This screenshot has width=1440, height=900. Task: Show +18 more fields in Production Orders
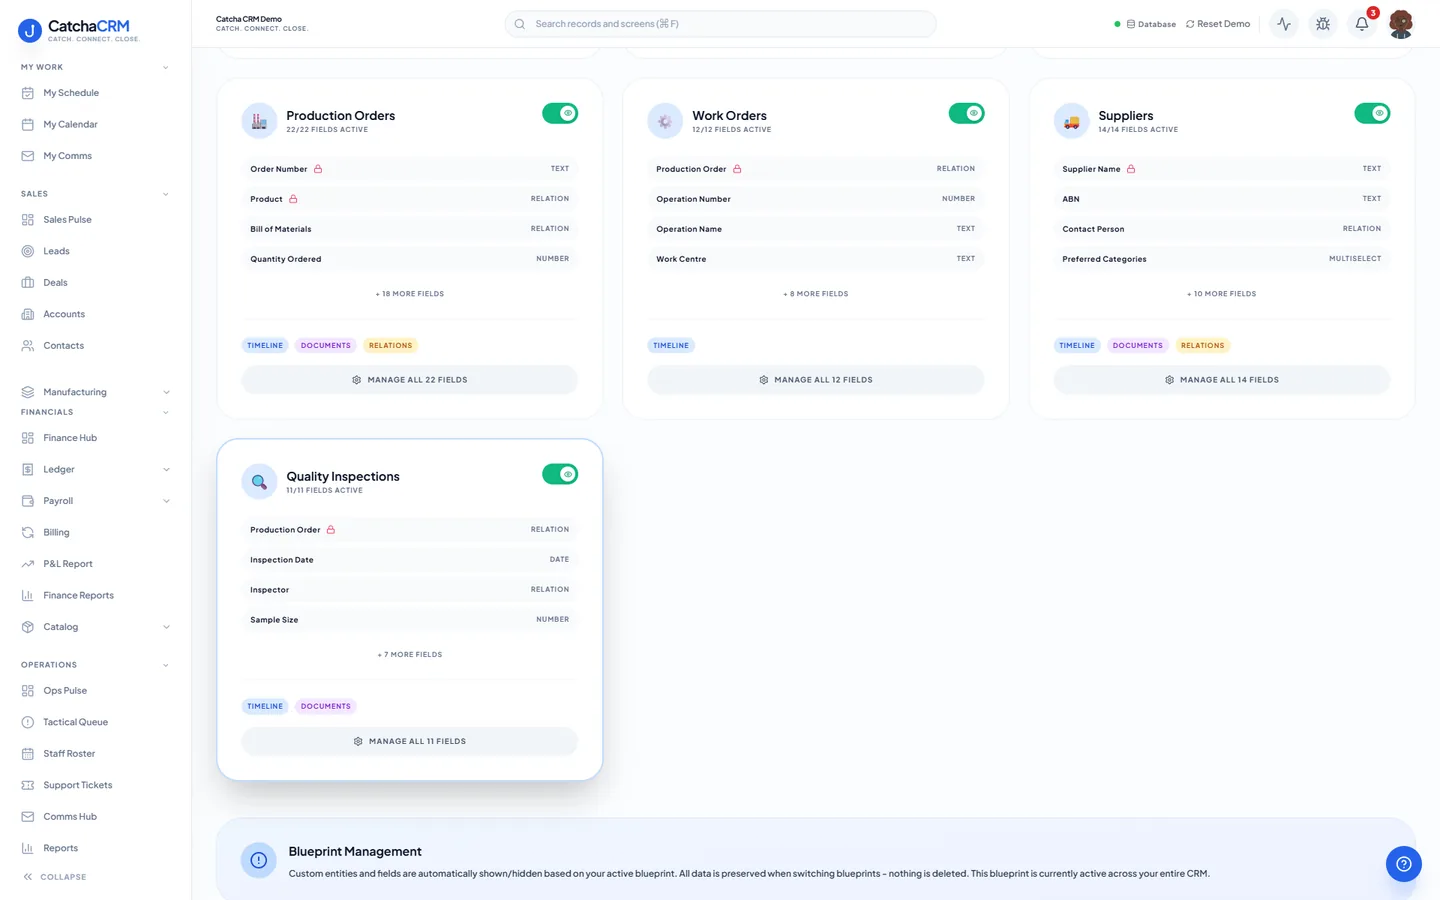[410, 294]
